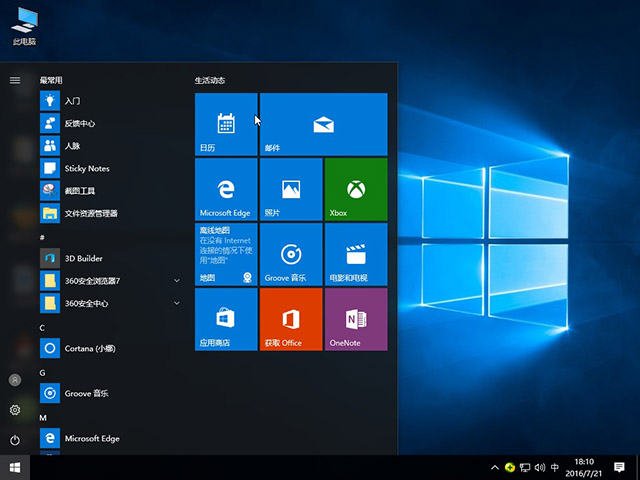The width and height of the screenshot is (640, 480).
Task: Open the OneNote tile
Action: (x=355, y=319)
